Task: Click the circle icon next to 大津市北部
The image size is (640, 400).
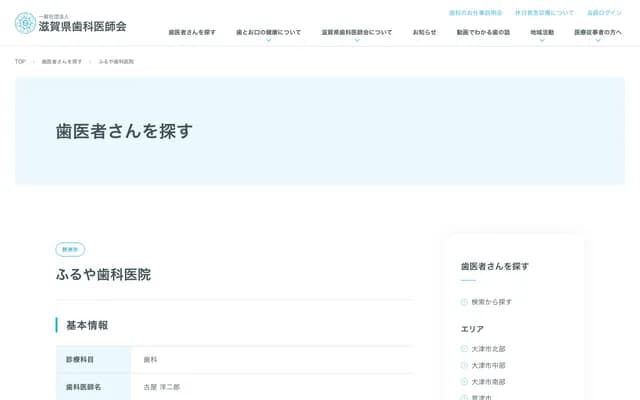Action: tap(464, 349)
